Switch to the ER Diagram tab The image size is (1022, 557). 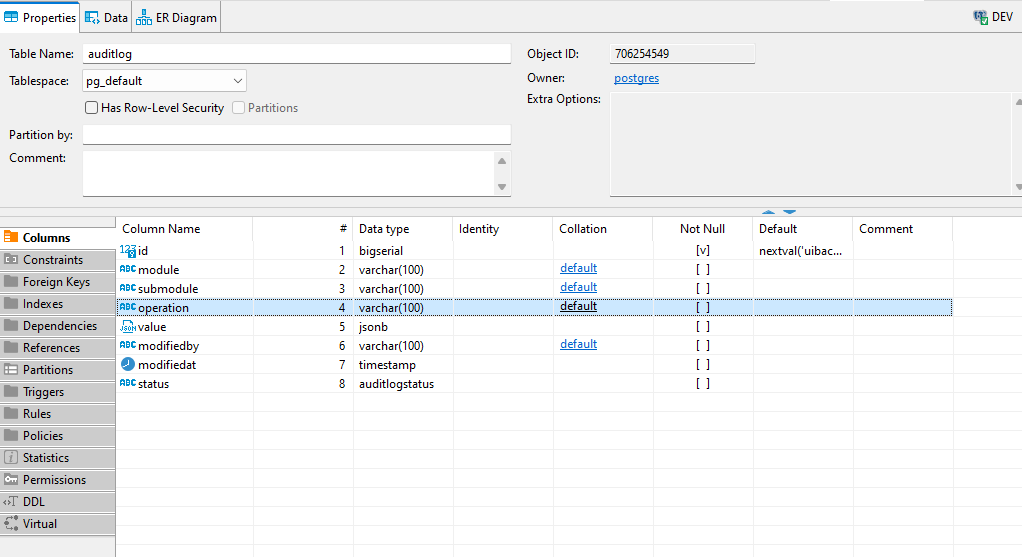(176, 17)
